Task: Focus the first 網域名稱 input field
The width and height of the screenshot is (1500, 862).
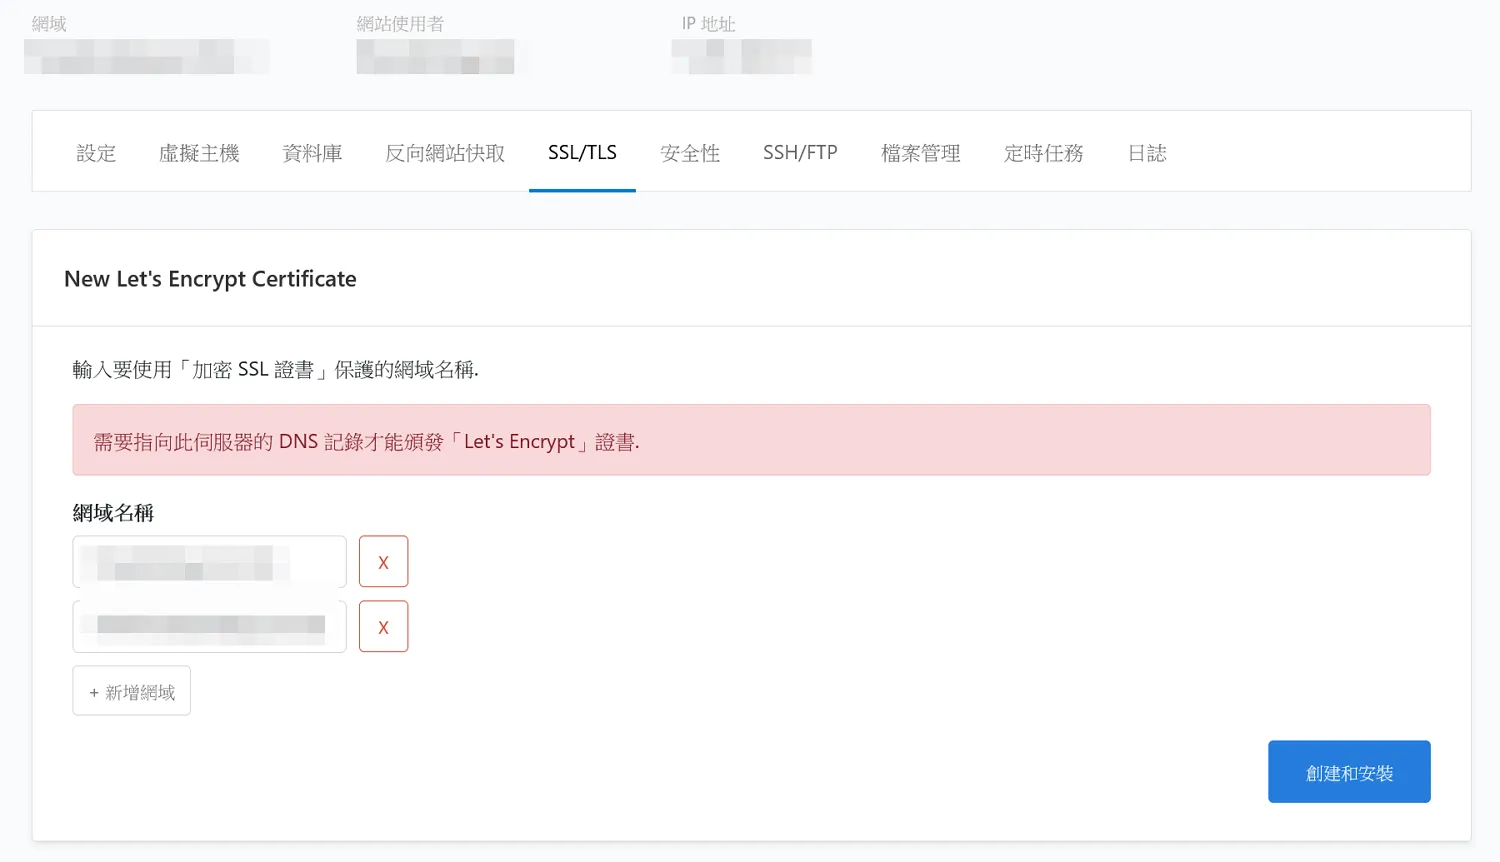Action: 209,562
